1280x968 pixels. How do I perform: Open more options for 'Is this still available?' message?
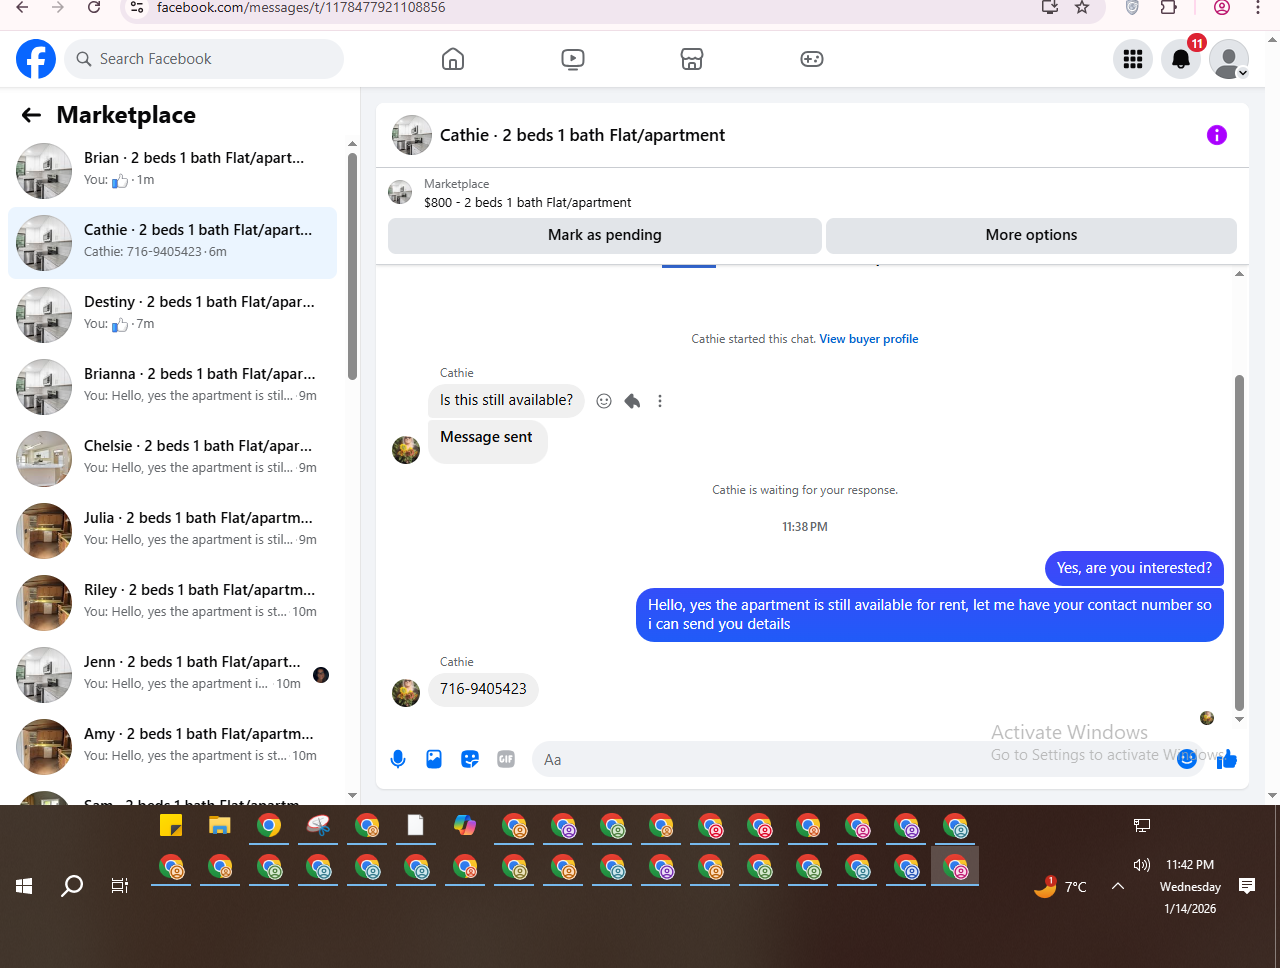pos(660,401)
